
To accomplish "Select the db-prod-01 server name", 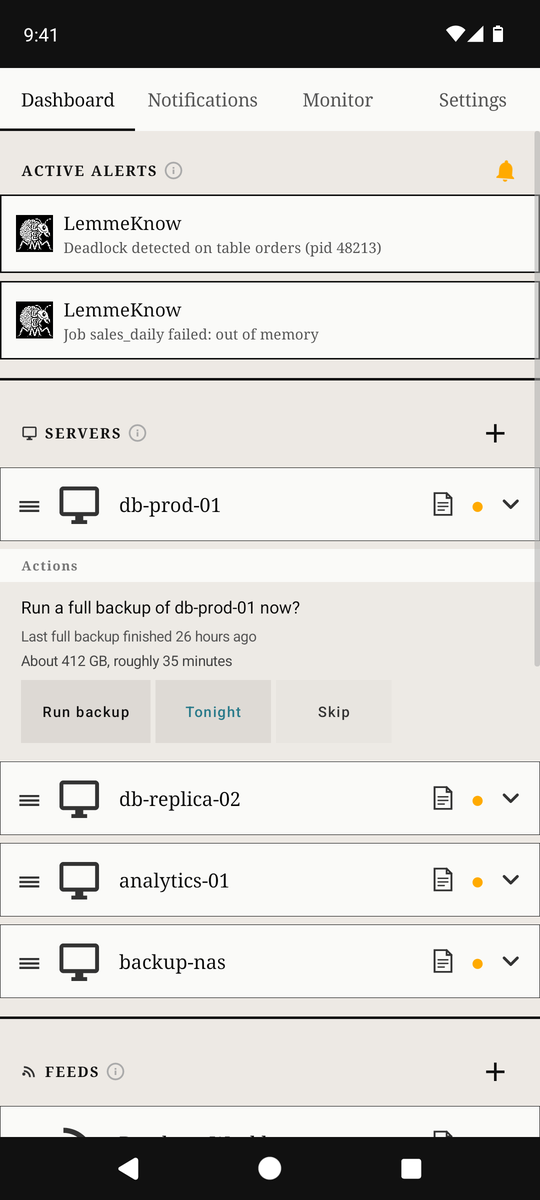I will point(170,505).
